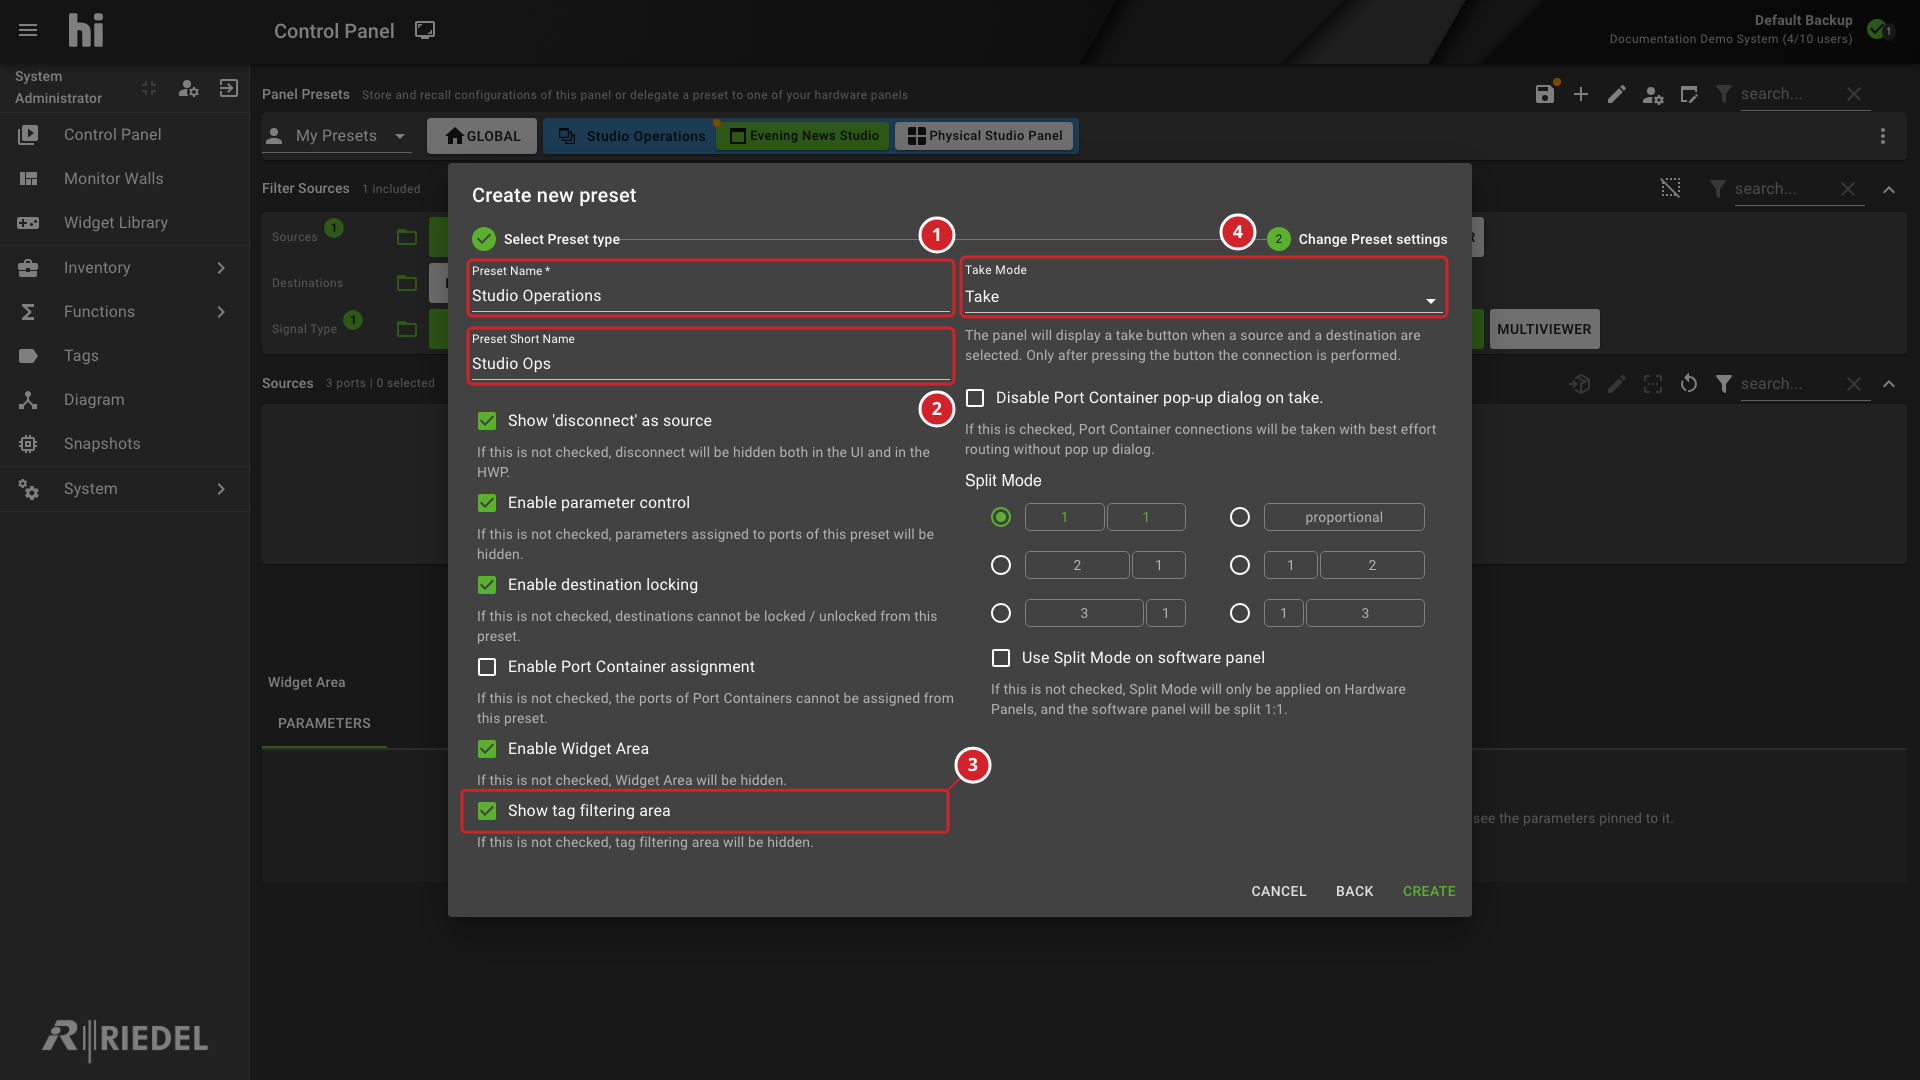Viewport: 1920px width, 1080px height.
Task: Click the CANCEL button
Action: coord(1279,891)
